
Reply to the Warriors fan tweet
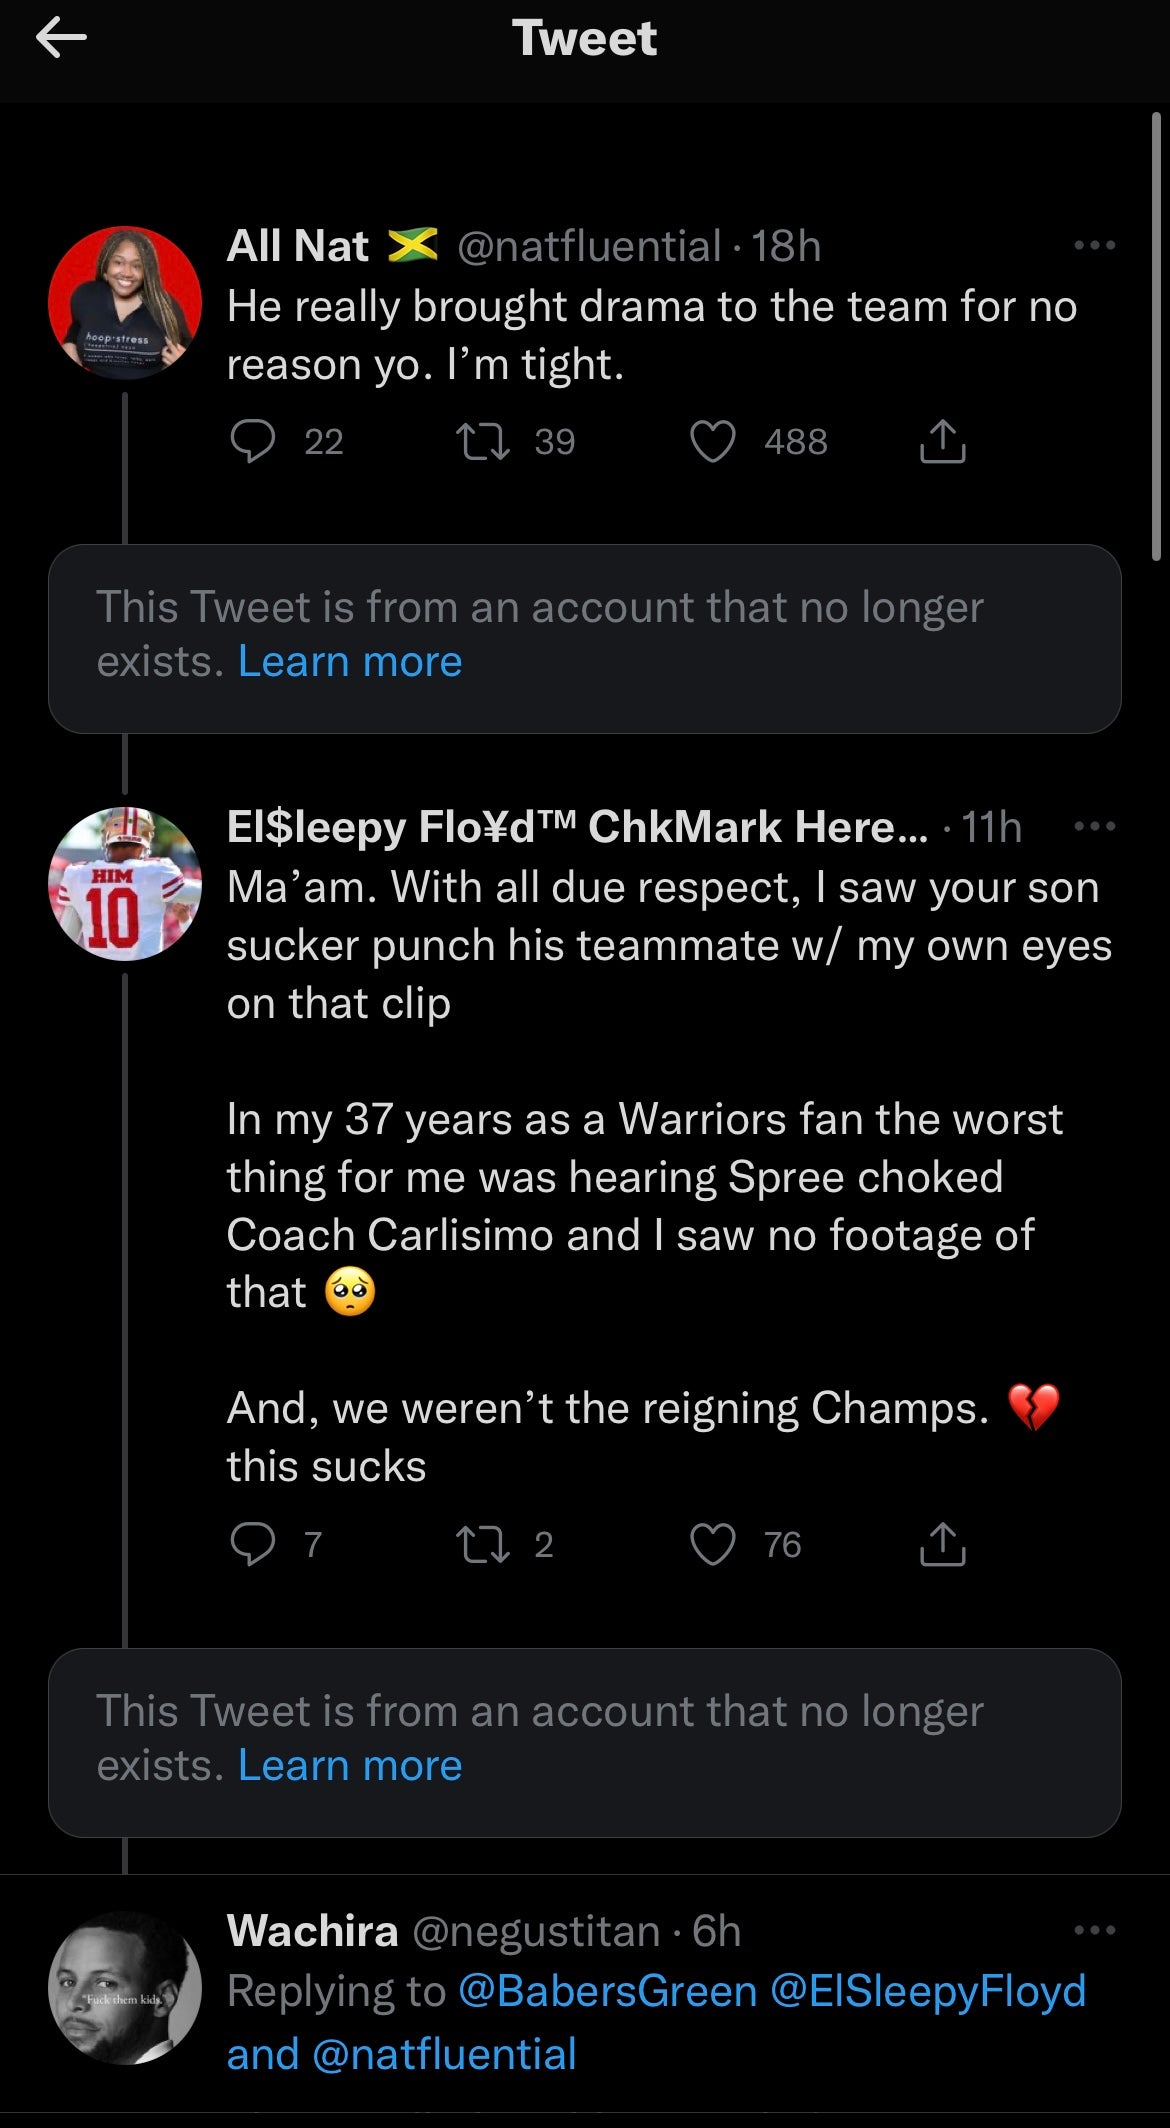[253, 1544]
